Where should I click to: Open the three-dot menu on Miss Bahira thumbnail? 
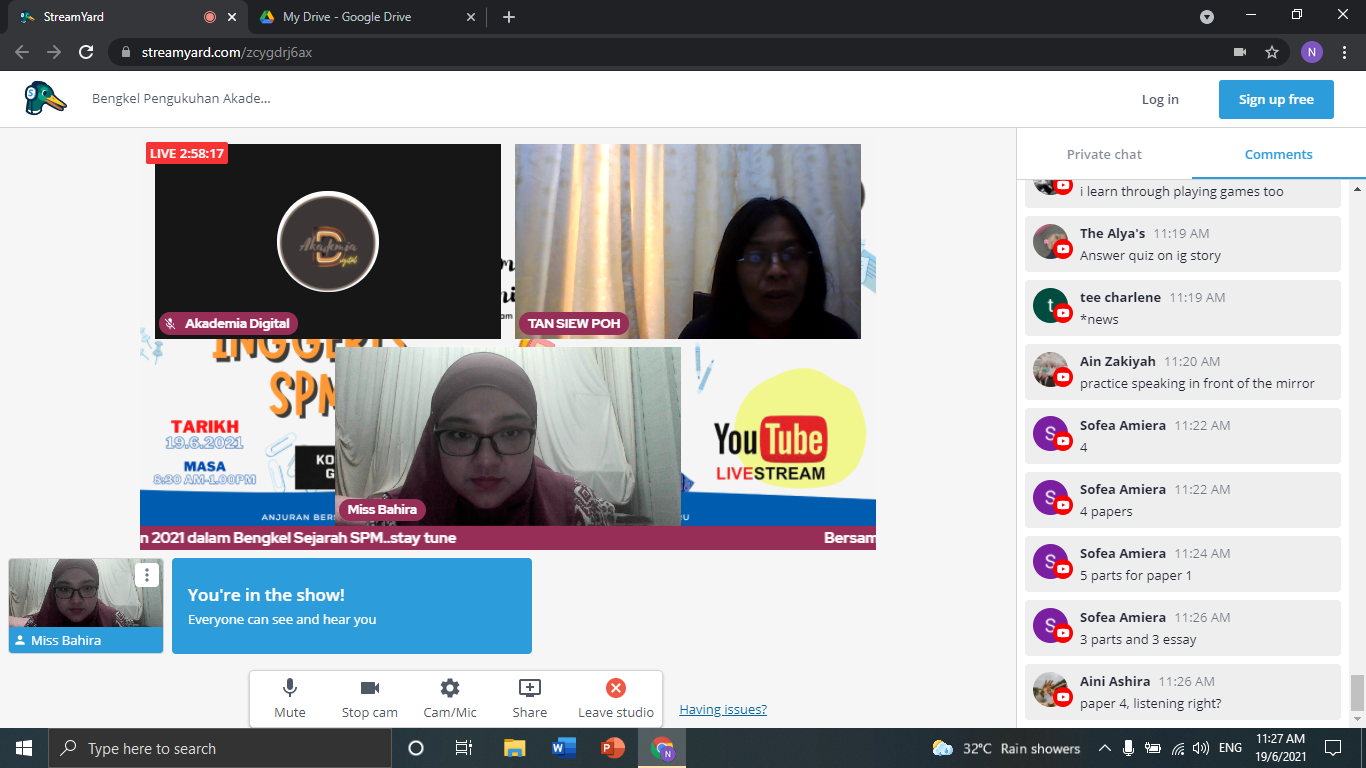[147, 575]
